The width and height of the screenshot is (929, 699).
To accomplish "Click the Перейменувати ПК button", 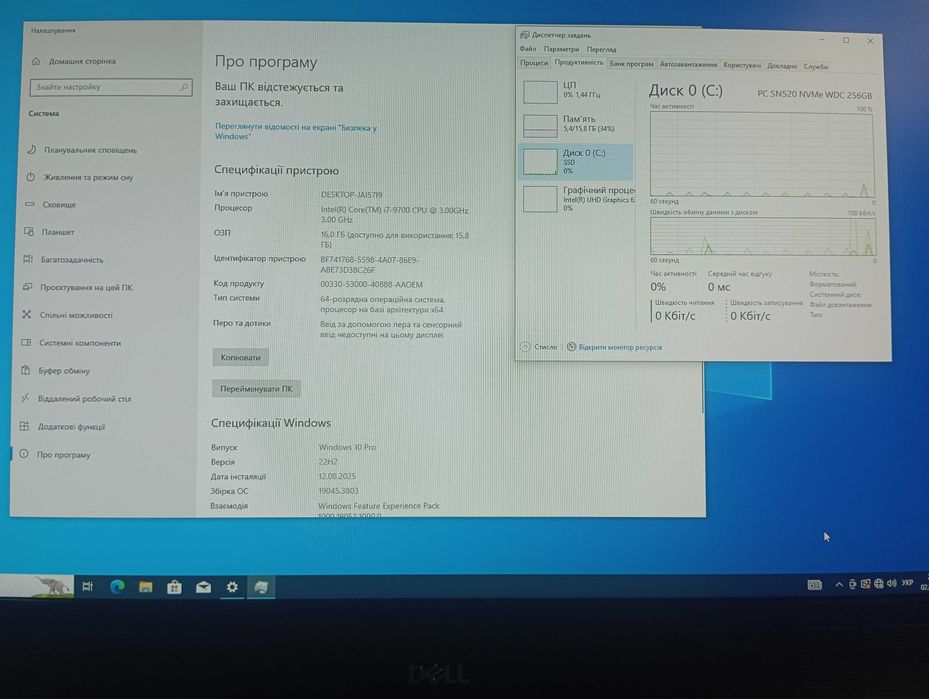I will pyautogui.click(x=256, y=389).
